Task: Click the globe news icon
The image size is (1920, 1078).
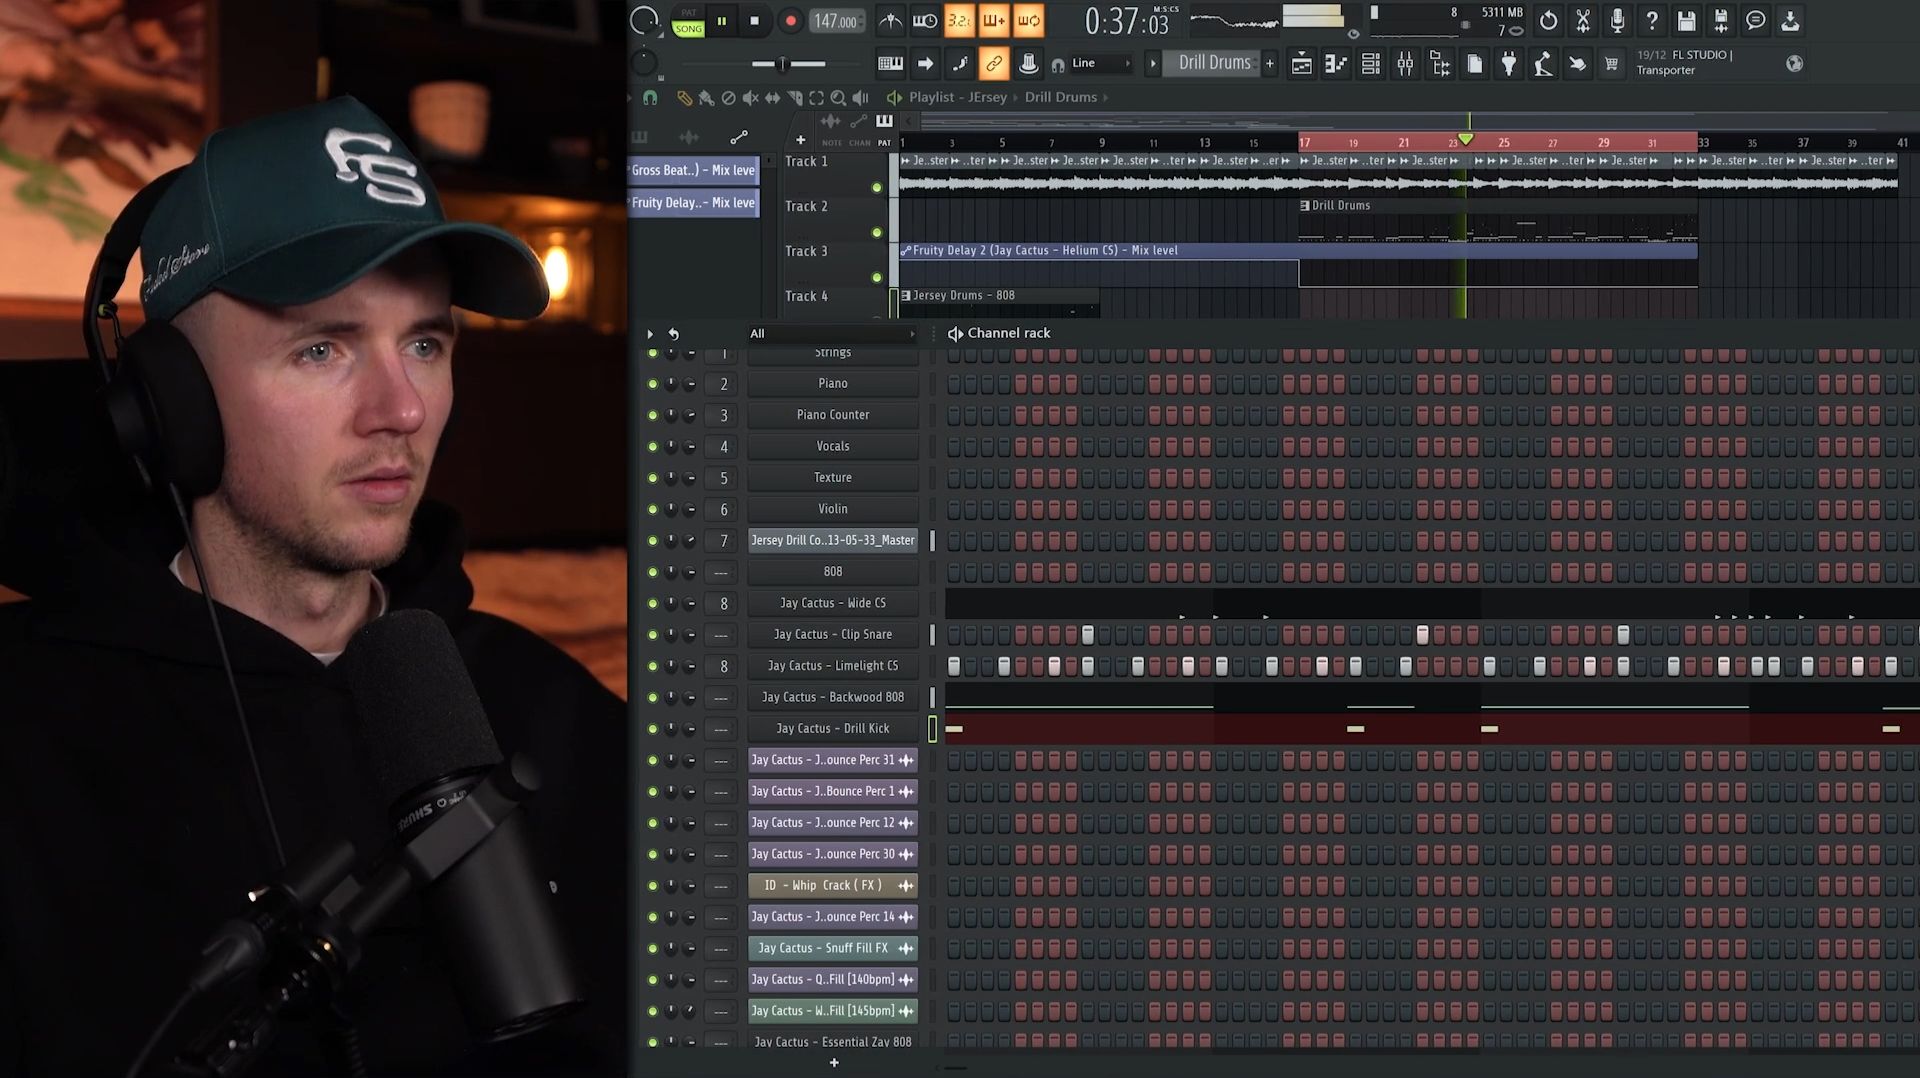Action: tap(1795, 64)
